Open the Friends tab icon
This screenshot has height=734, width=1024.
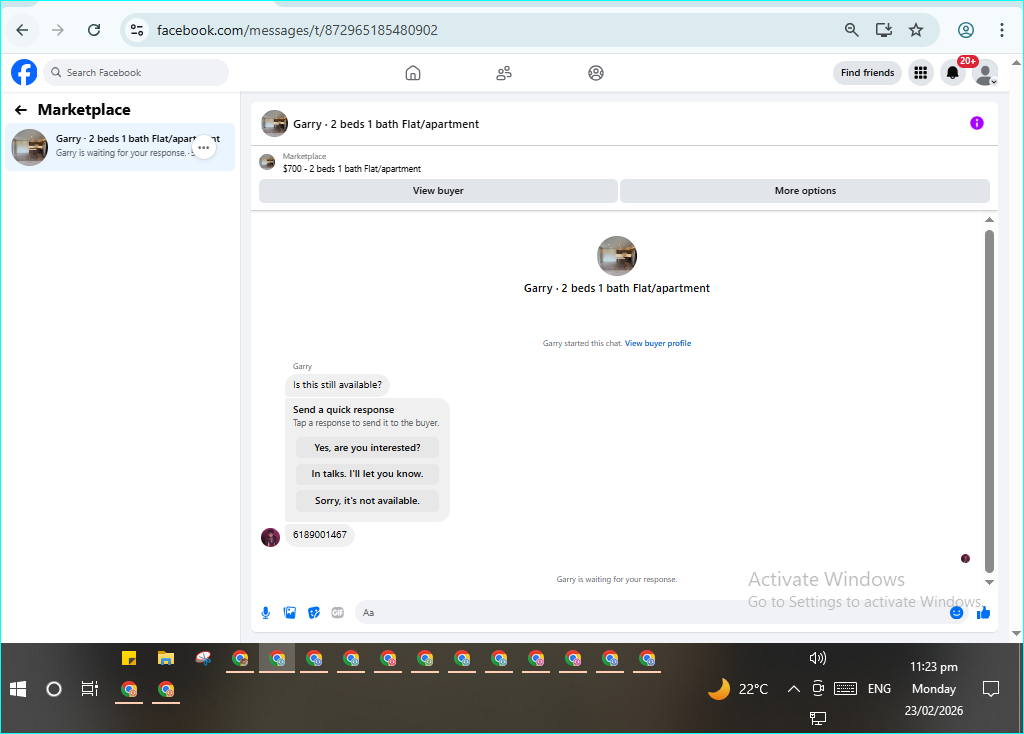click(x=504, y=72)
